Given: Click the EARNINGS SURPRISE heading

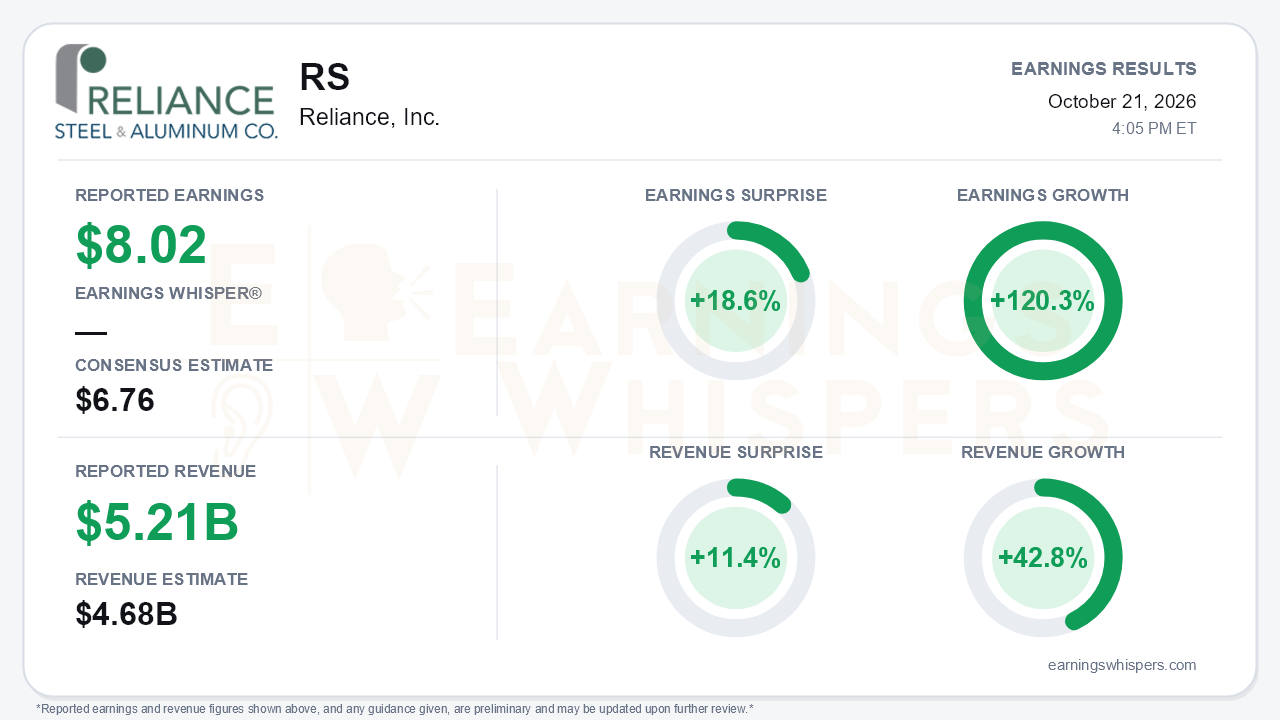Looking at the screenshot, I should (x=736, y=196).
